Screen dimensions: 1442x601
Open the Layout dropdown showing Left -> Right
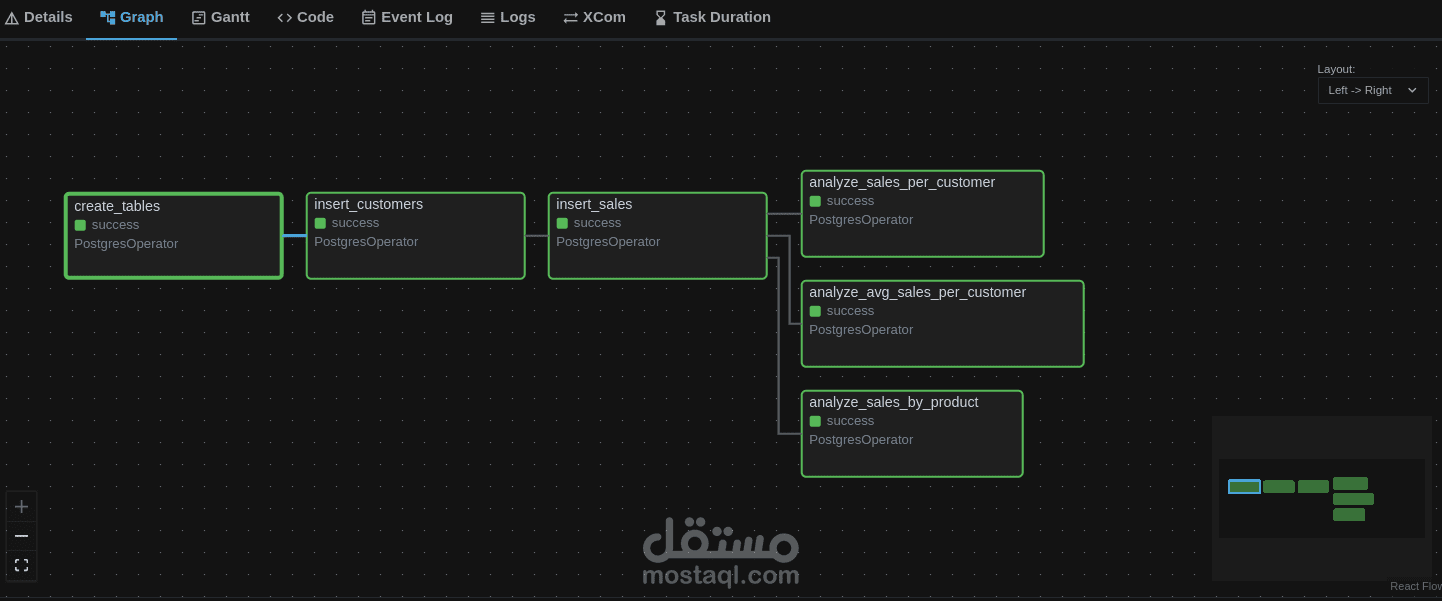pyautogui.click(x=1372, y=90)
